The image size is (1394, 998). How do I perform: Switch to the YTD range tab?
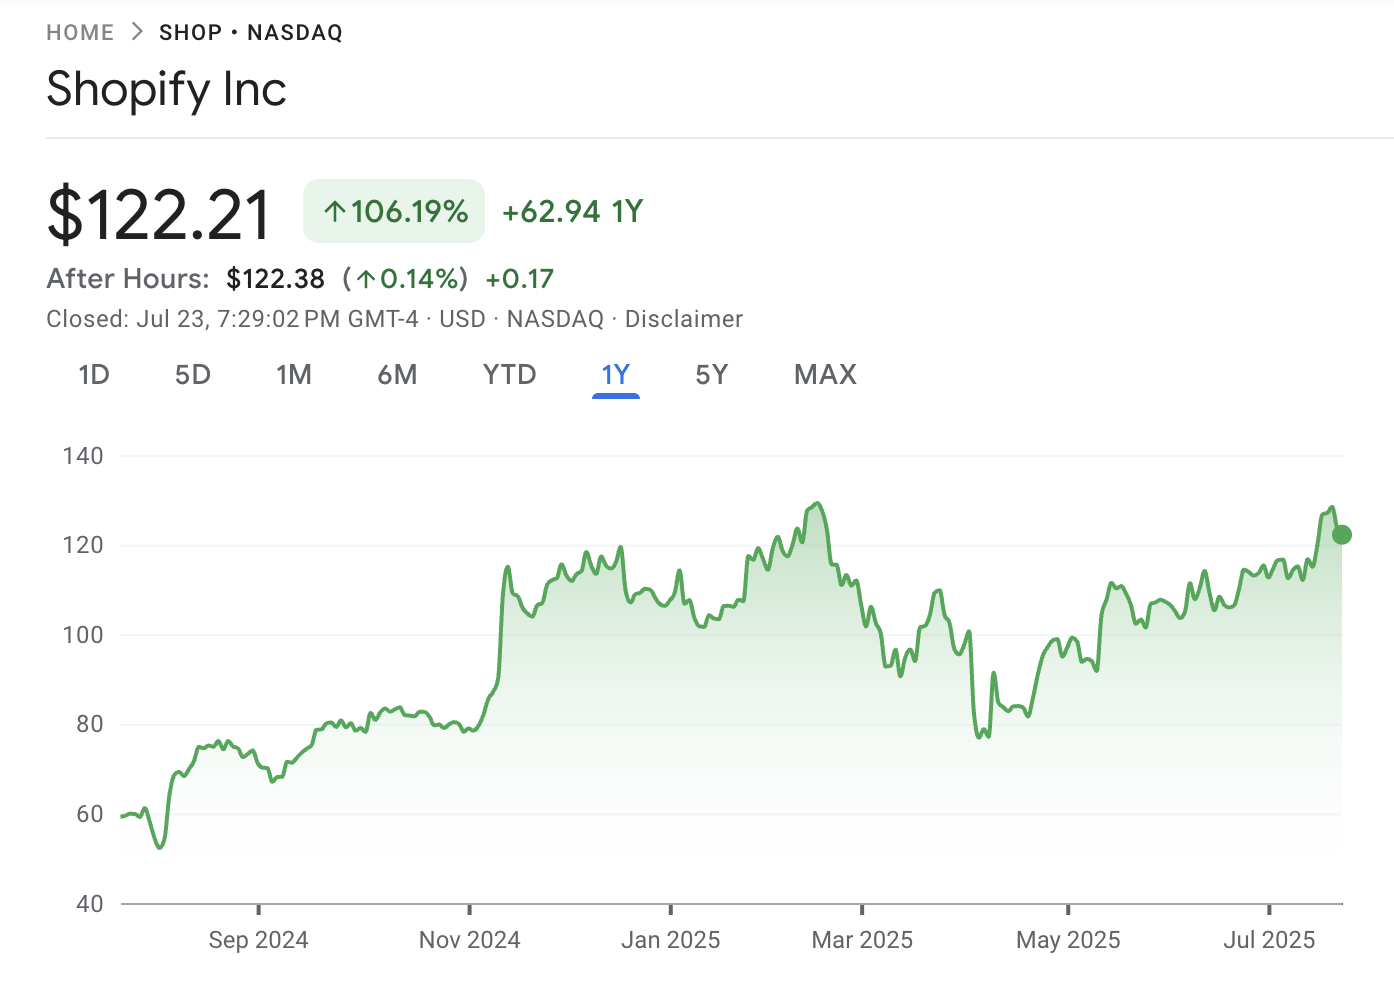(510, 374)
